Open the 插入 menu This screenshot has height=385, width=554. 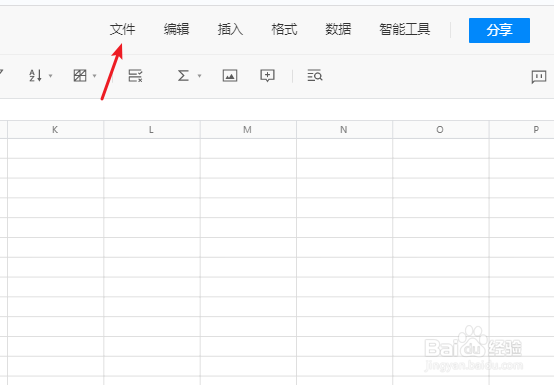point(230,29)
